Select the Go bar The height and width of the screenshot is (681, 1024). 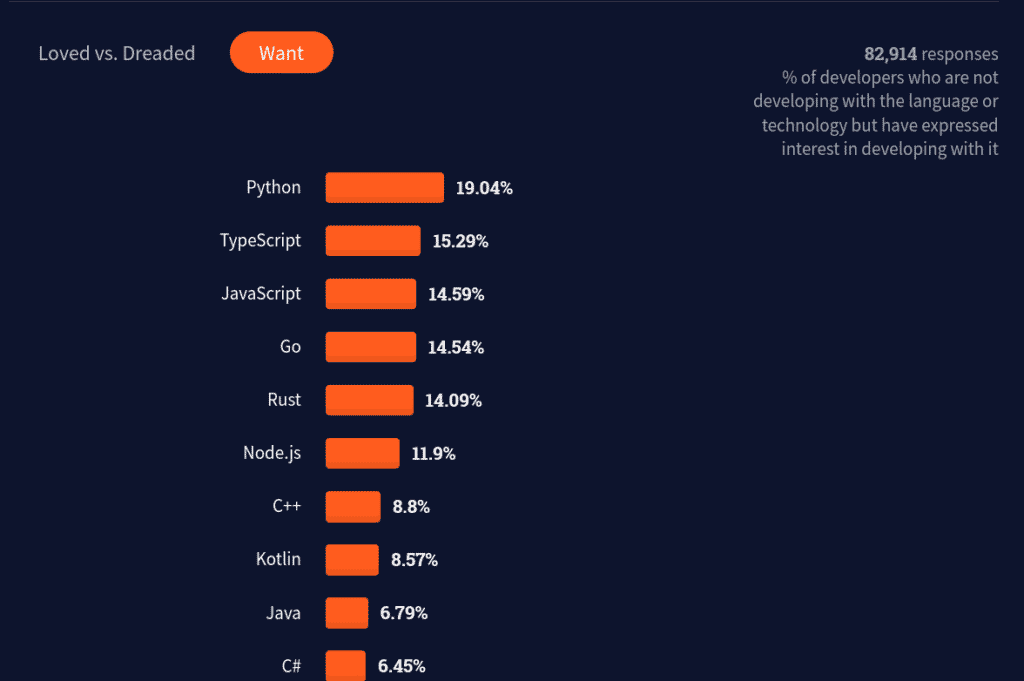[x=370, y=347]
